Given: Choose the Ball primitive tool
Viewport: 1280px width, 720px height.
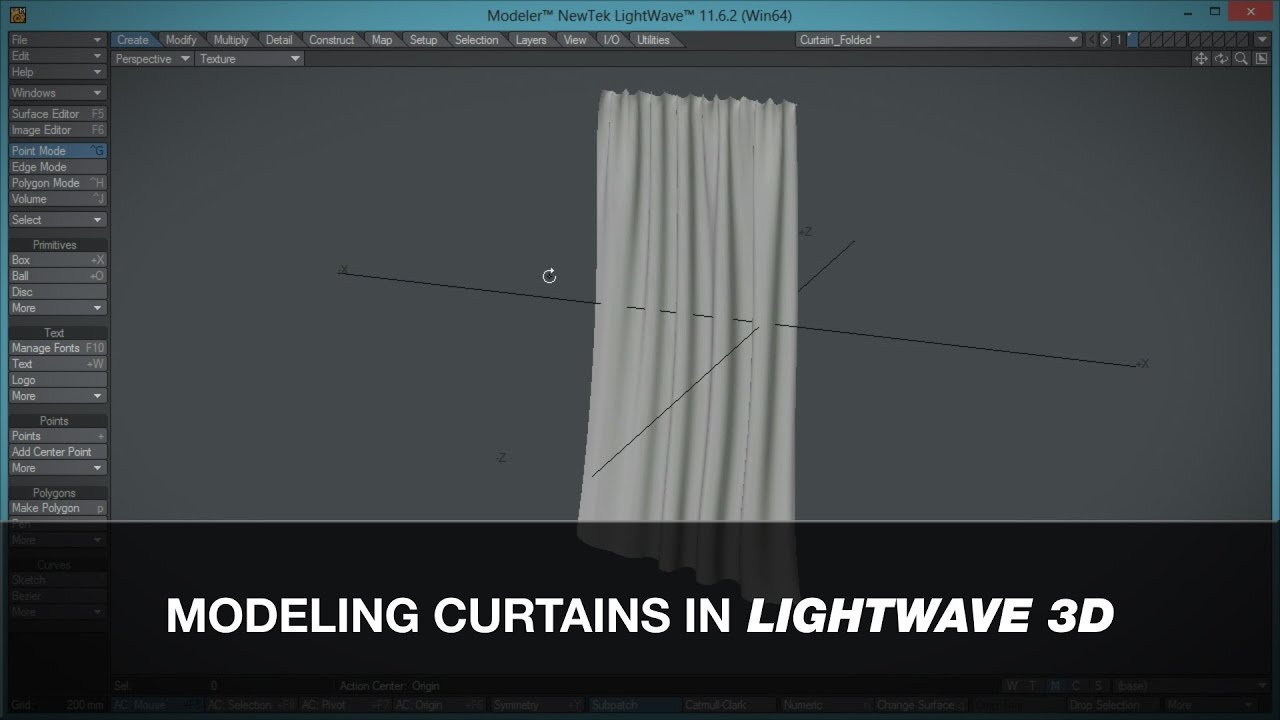Looking at the screenshot, I should (x=57, y=276).
